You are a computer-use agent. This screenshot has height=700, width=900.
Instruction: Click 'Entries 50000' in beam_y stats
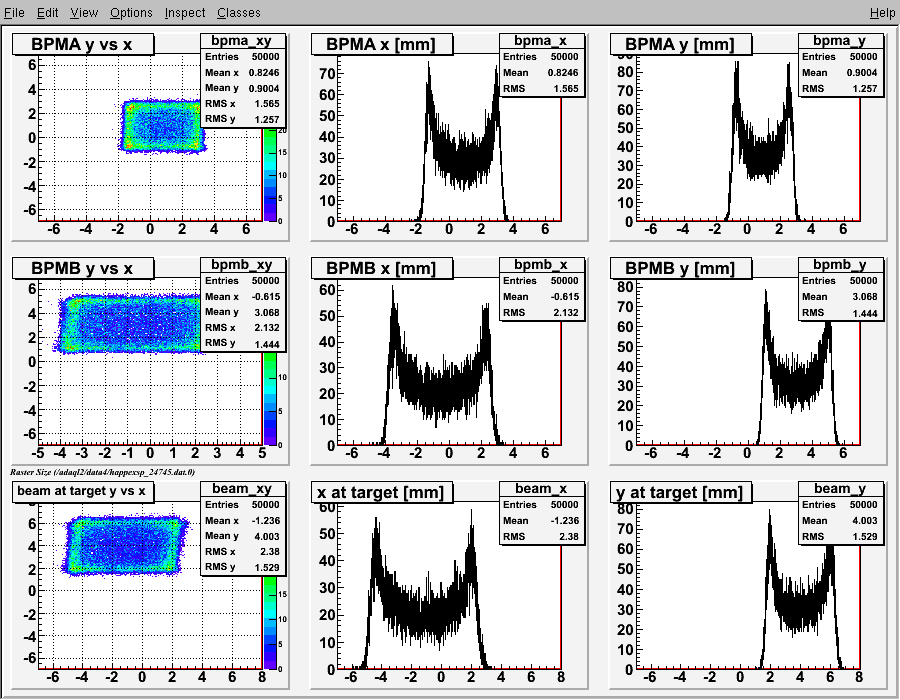click(840, 504)
